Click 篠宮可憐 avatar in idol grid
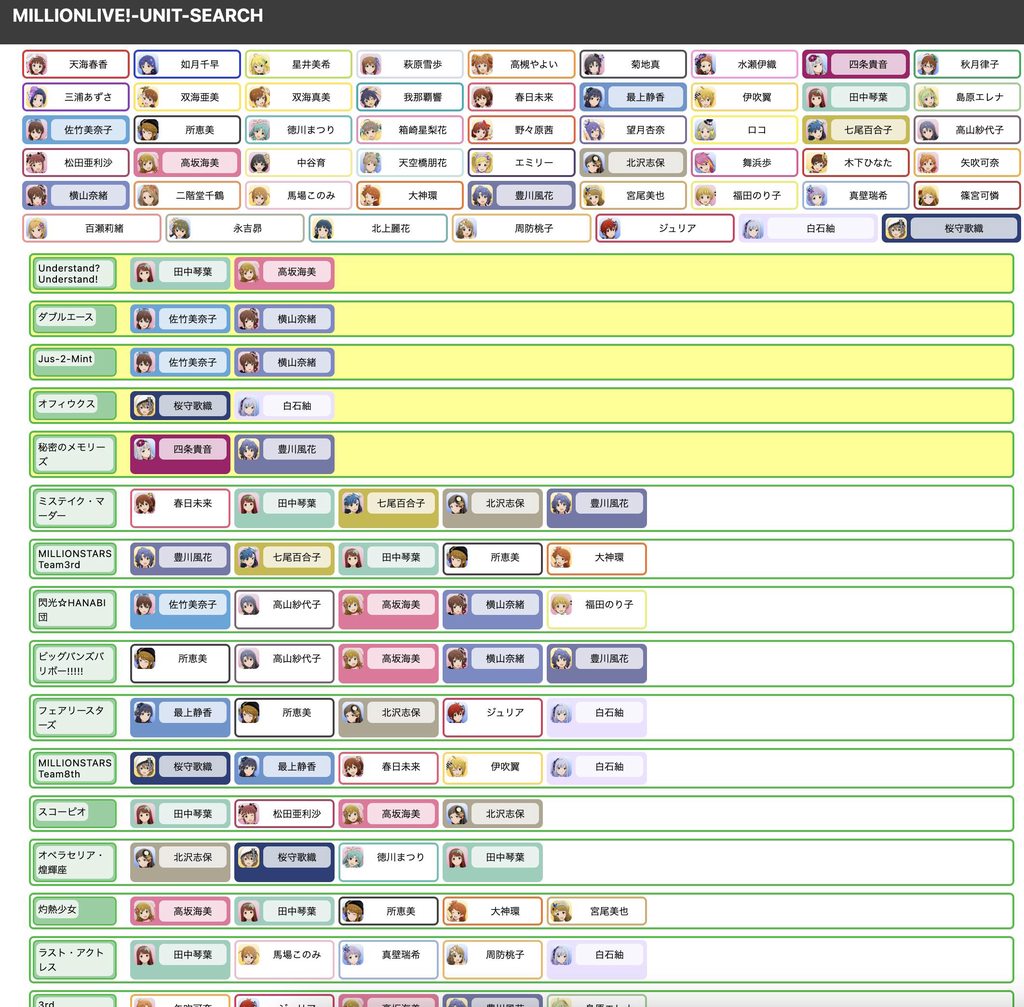 [x=927, y=195]
